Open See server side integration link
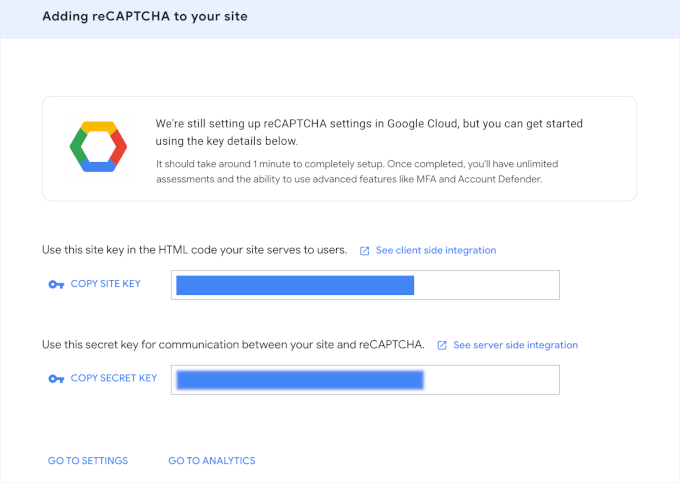This screenshot has height=483, width=680. 515,345
